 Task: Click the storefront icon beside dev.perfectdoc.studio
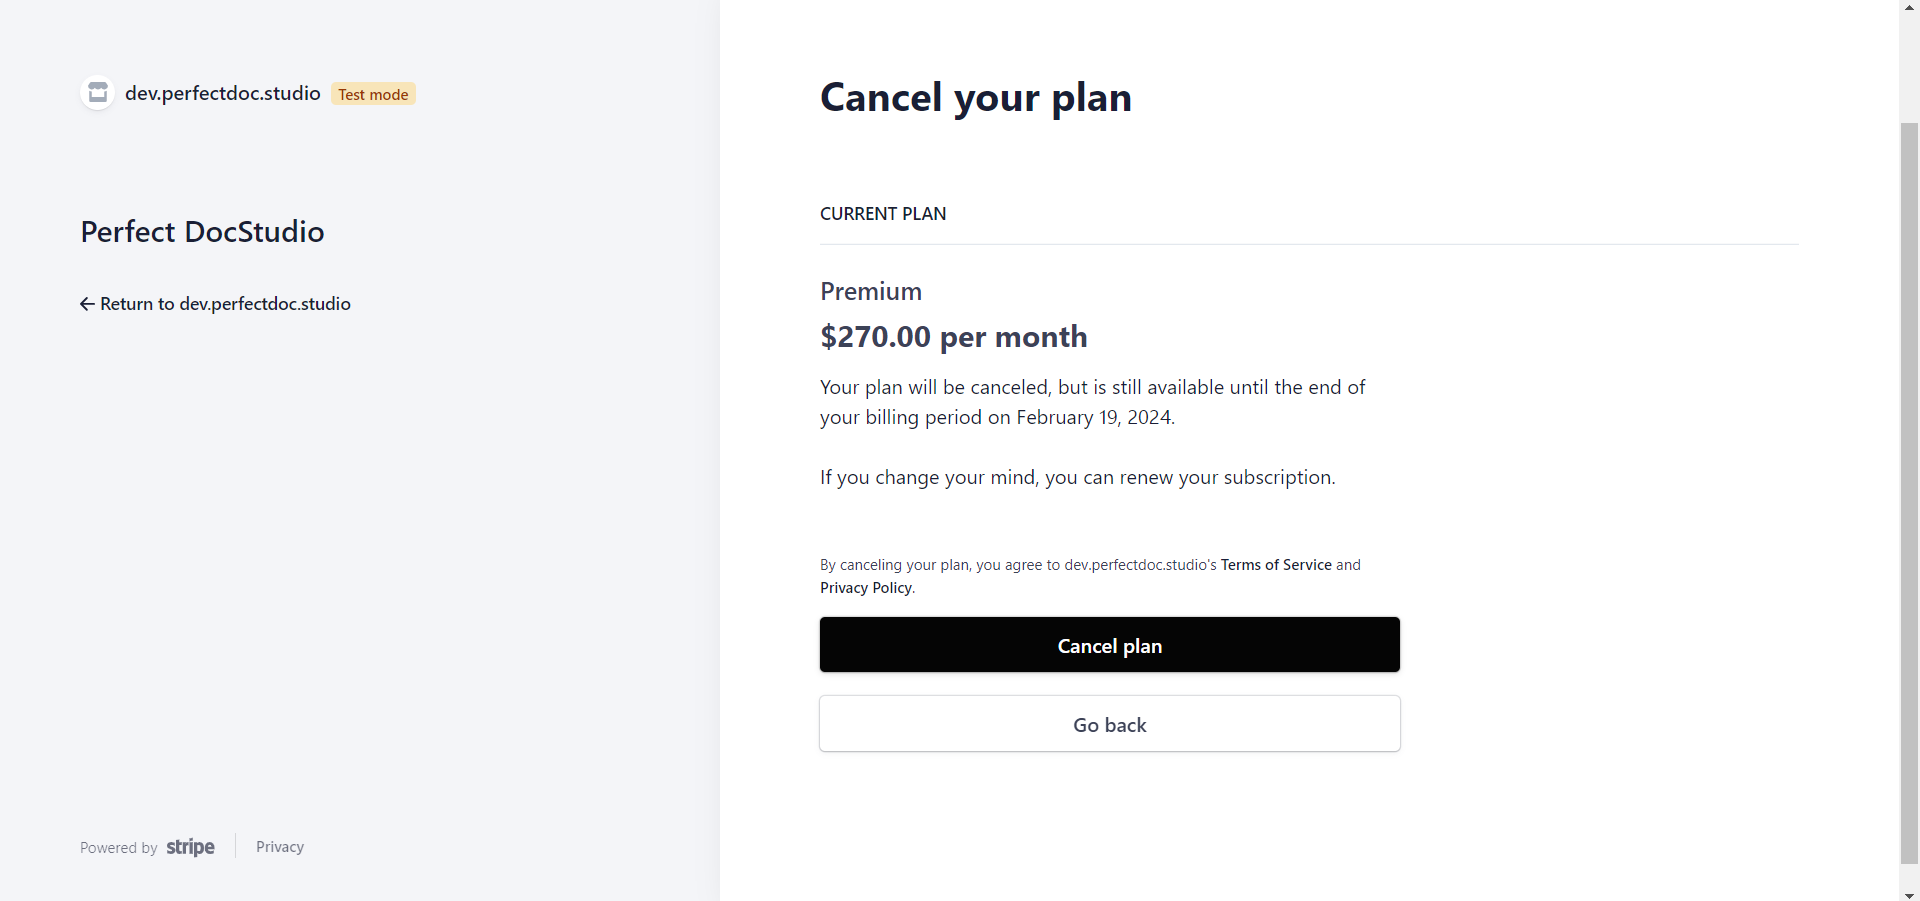[98, 93]
